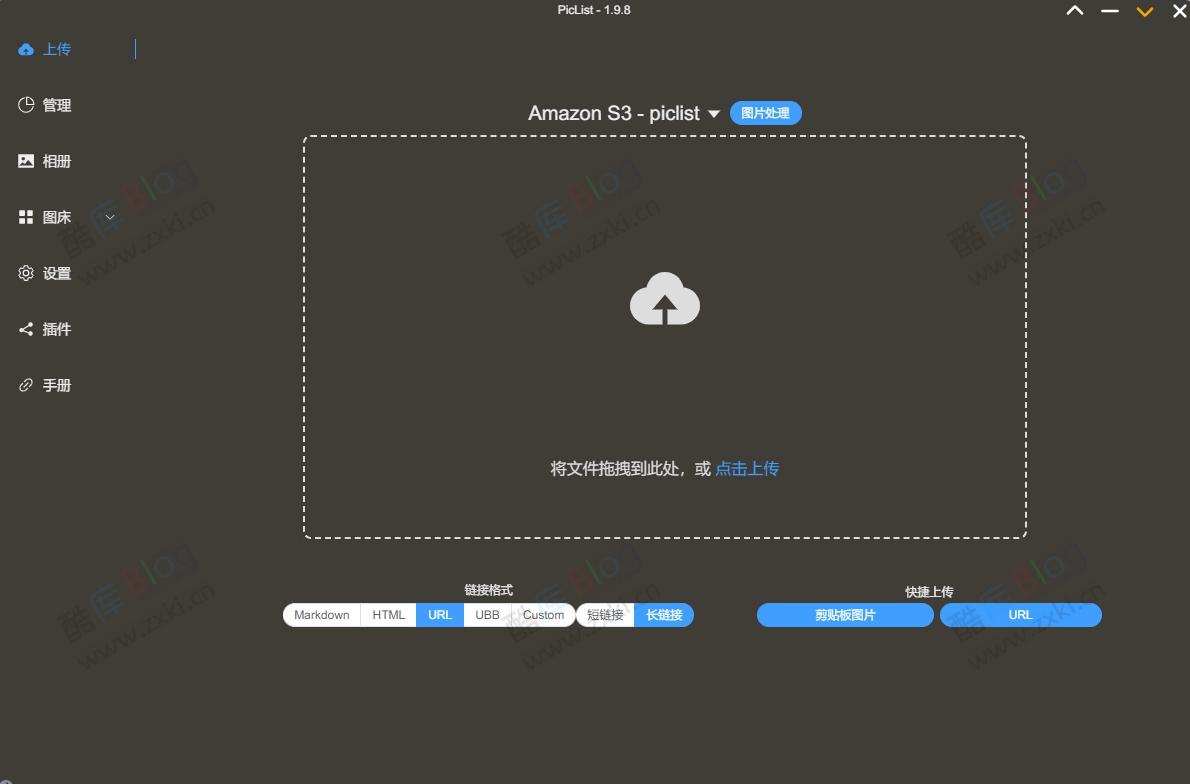Click the title bar down chevron
Image resolution: width=1190 pixels, height=784 pixels.
click(1144, 11)
